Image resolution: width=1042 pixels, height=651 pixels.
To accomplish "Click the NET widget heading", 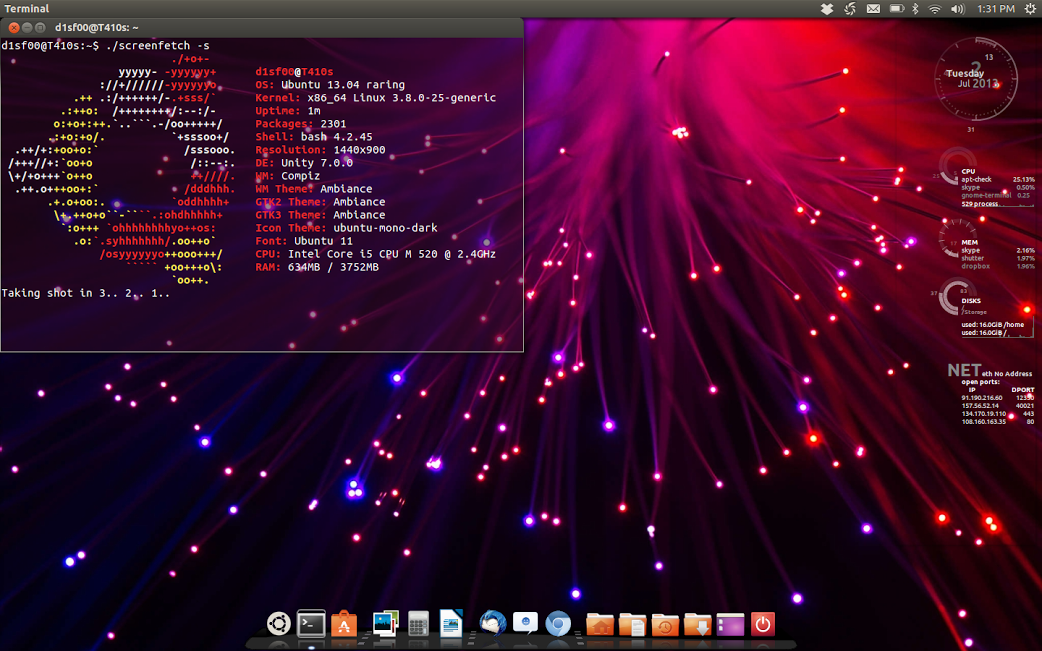I will pos(964,370).
